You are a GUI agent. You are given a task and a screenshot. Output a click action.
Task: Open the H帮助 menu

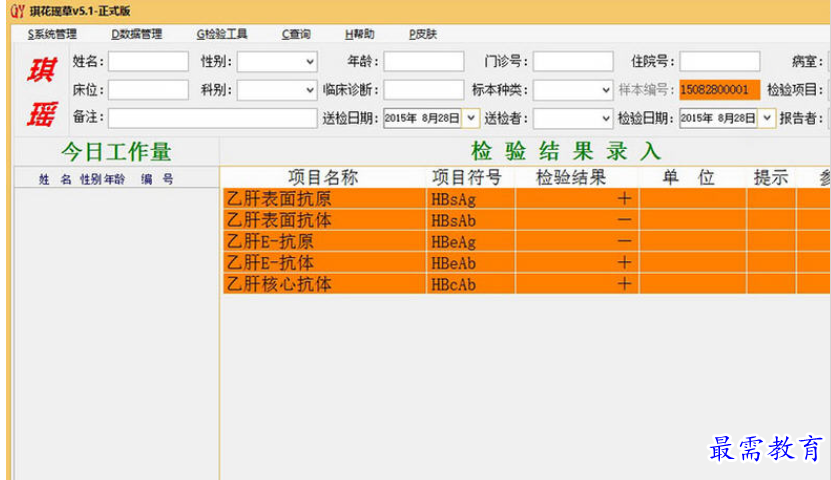359,34
